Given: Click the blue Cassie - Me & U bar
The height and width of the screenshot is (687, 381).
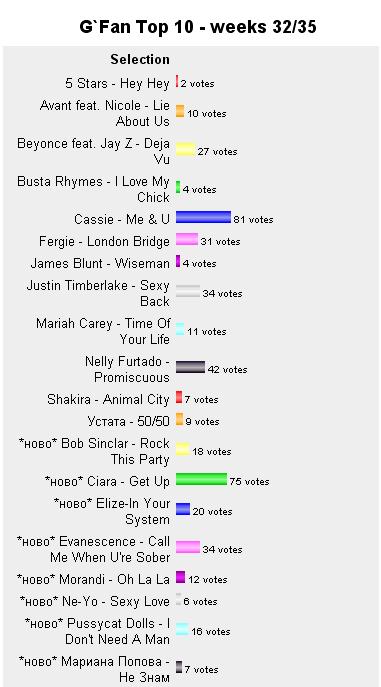Looking at the screenshot, I should pyautogui.click(x=203, y=217).
